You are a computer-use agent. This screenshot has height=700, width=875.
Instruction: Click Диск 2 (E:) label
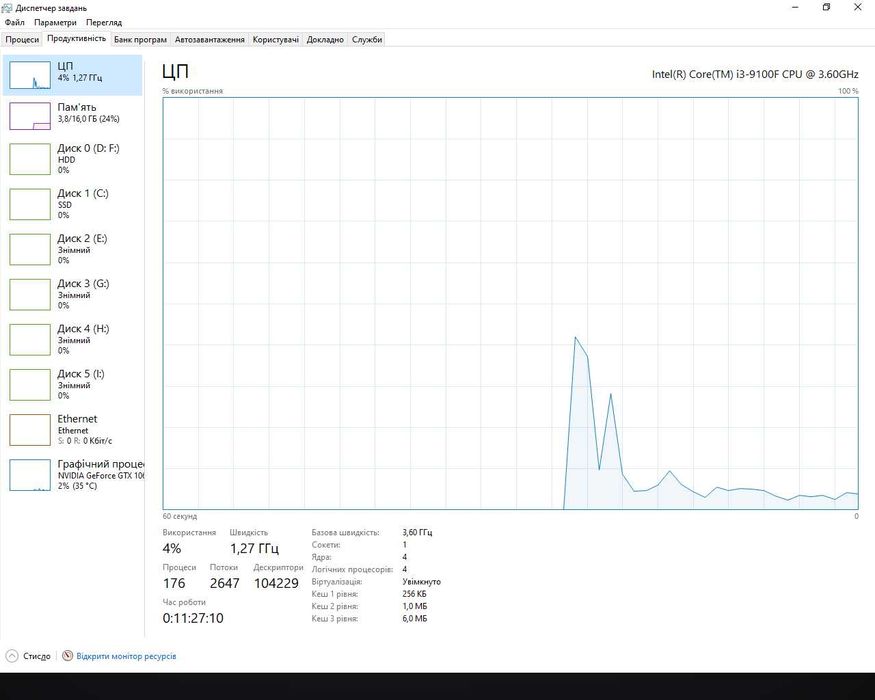click(82, 238)
